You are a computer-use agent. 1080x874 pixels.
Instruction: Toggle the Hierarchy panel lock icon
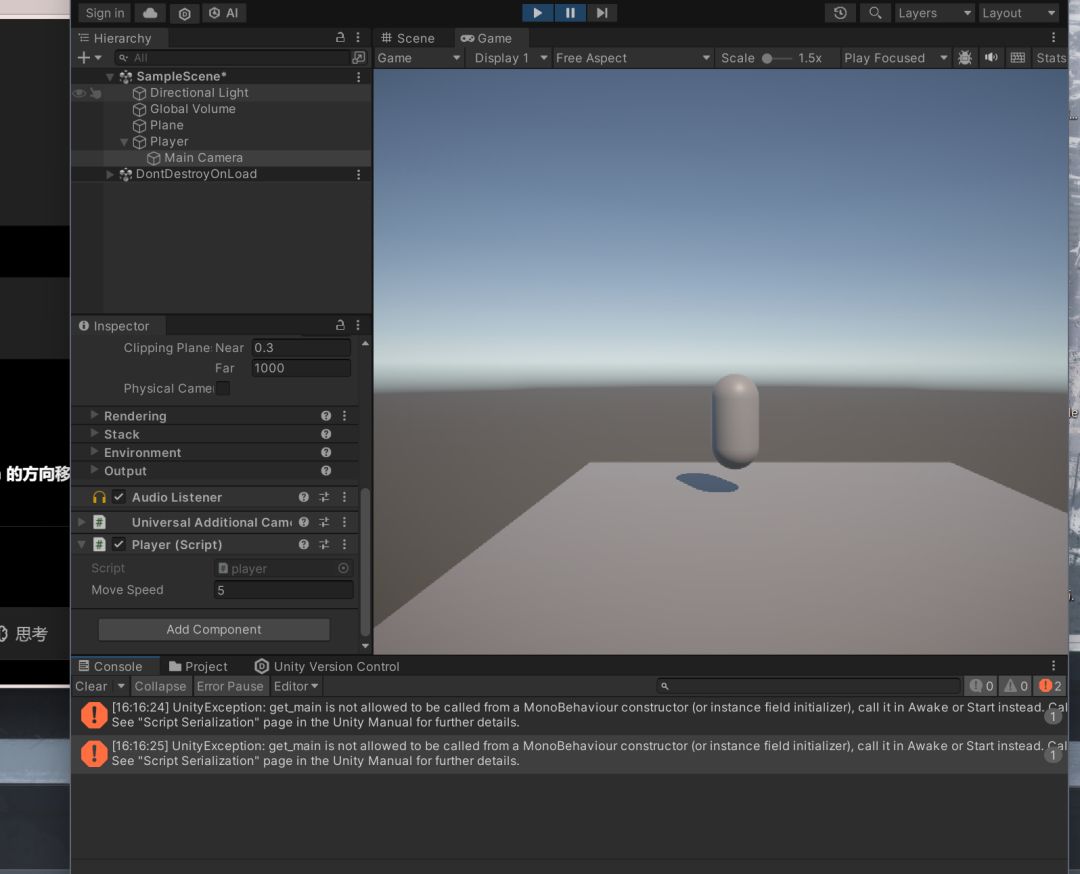pyautogui.click(x=340, y=37)
